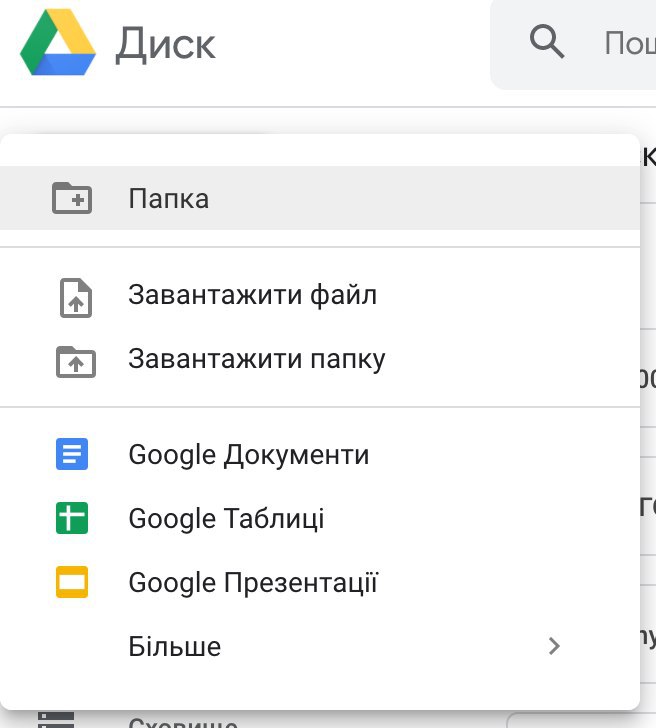Open the Більше menu entry

pos(175,646)
